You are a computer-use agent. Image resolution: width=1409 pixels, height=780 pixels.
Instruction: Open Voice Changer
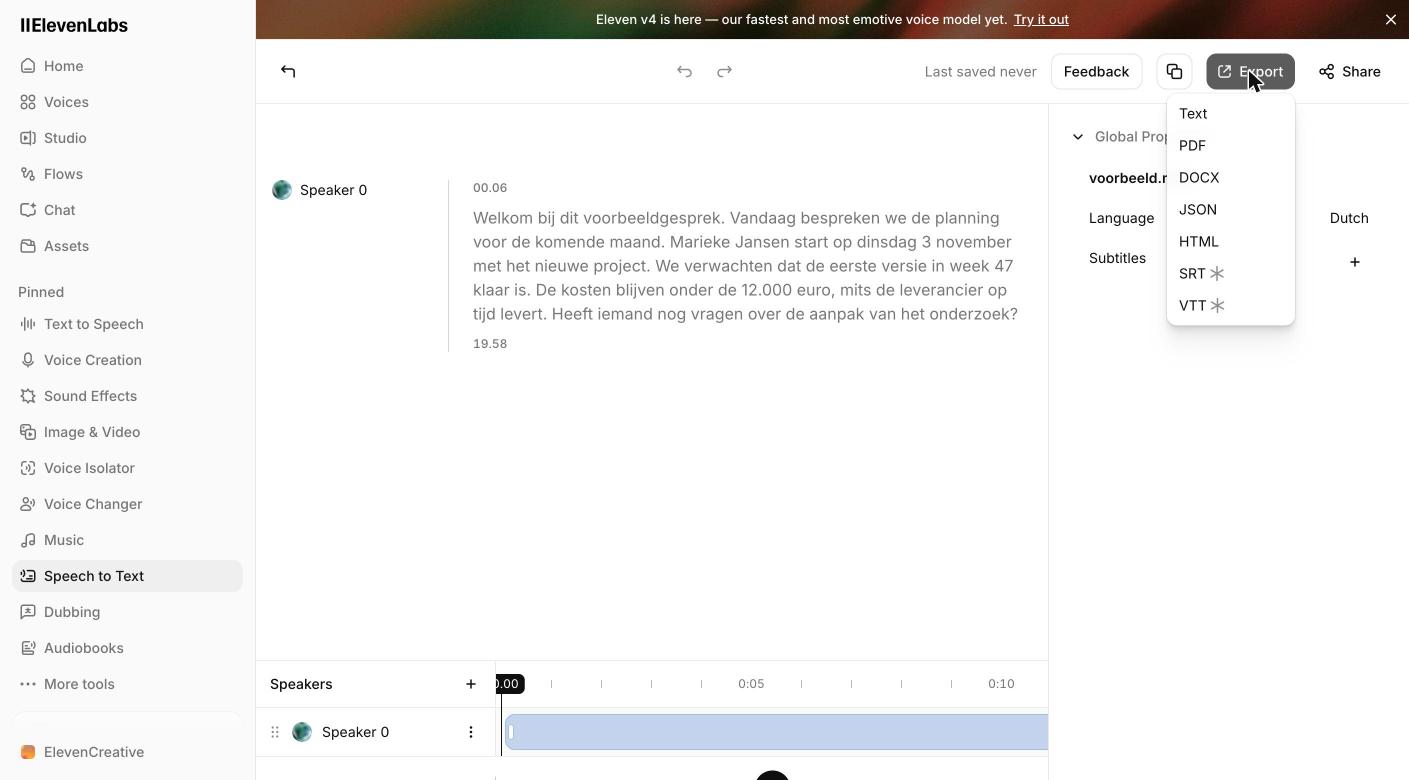pyautogui.click(x=127, y=504)
